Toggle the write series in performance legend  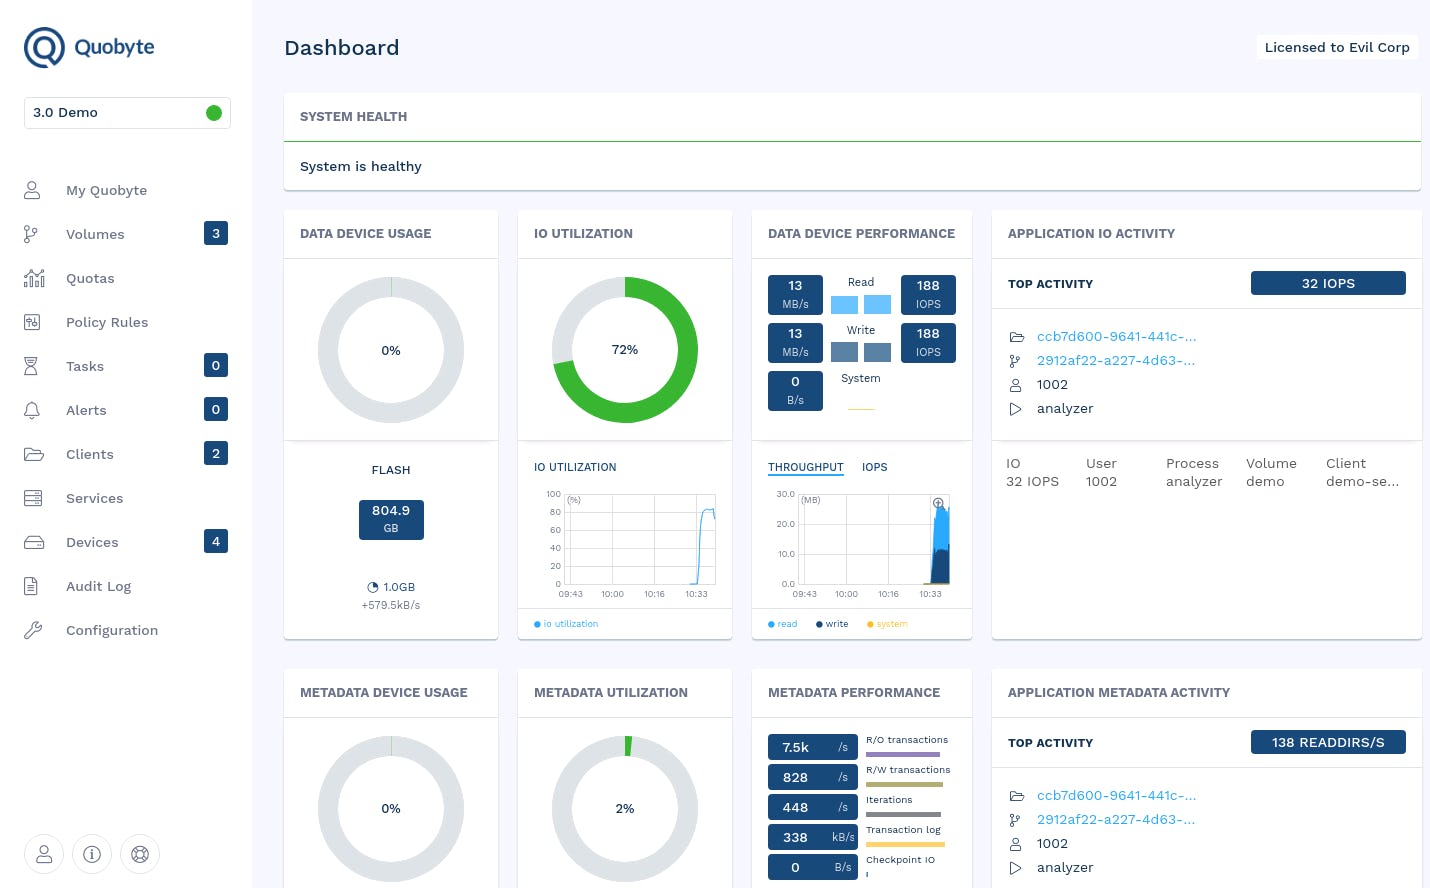click(x=831, y=624)
